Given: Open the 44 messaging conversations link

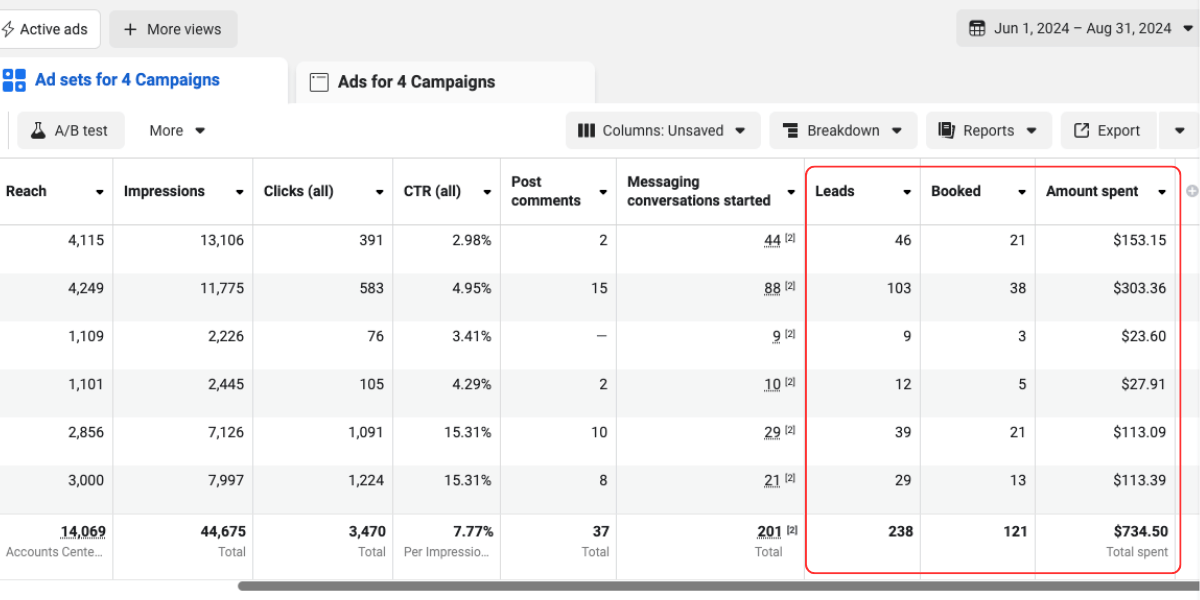Looking at the screenshot, I should [x=770, y=240].
